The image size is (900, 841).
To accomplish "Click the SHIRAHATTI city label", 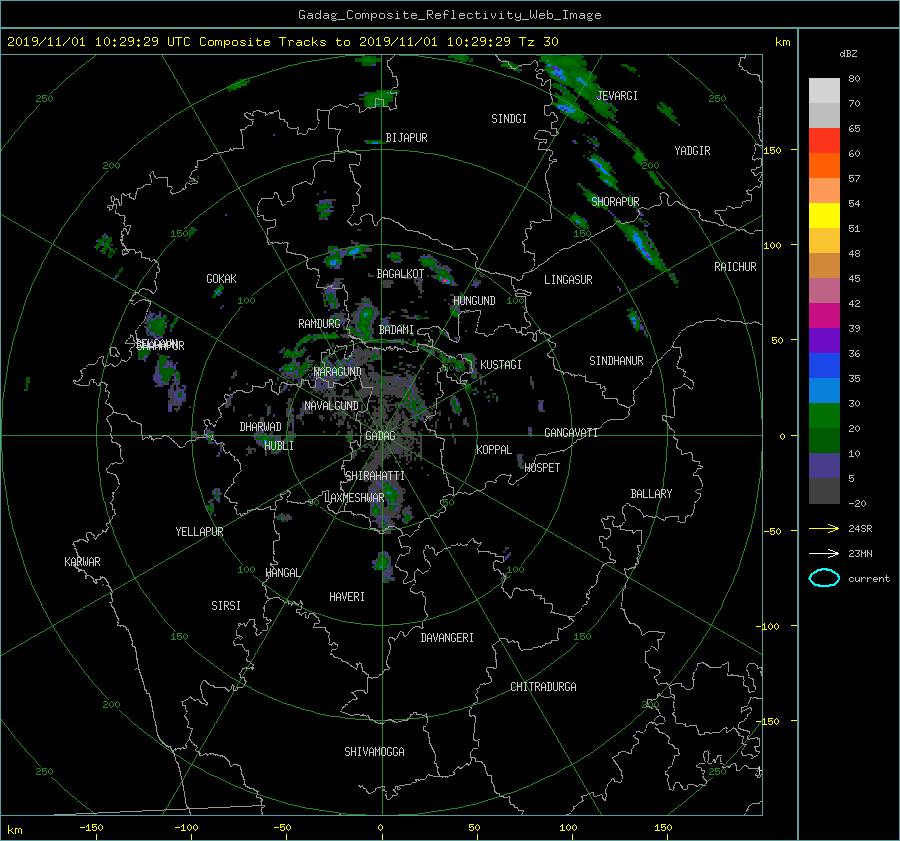I will point(375,476).
